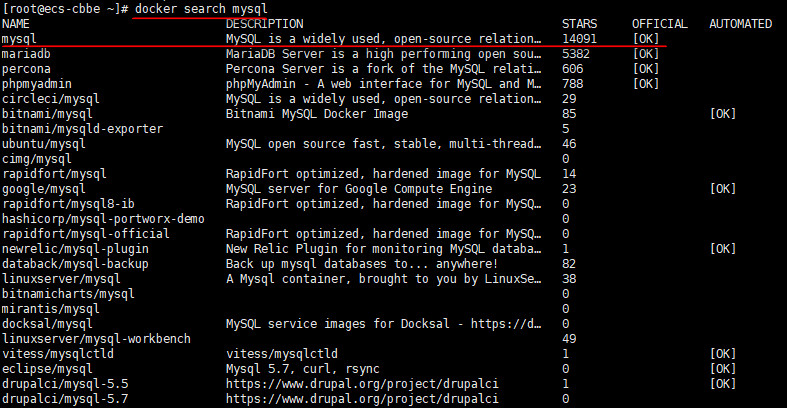787x408 pixels.
Task: Click the phpmyadmin entry name
Action: [x=37, y=84]
